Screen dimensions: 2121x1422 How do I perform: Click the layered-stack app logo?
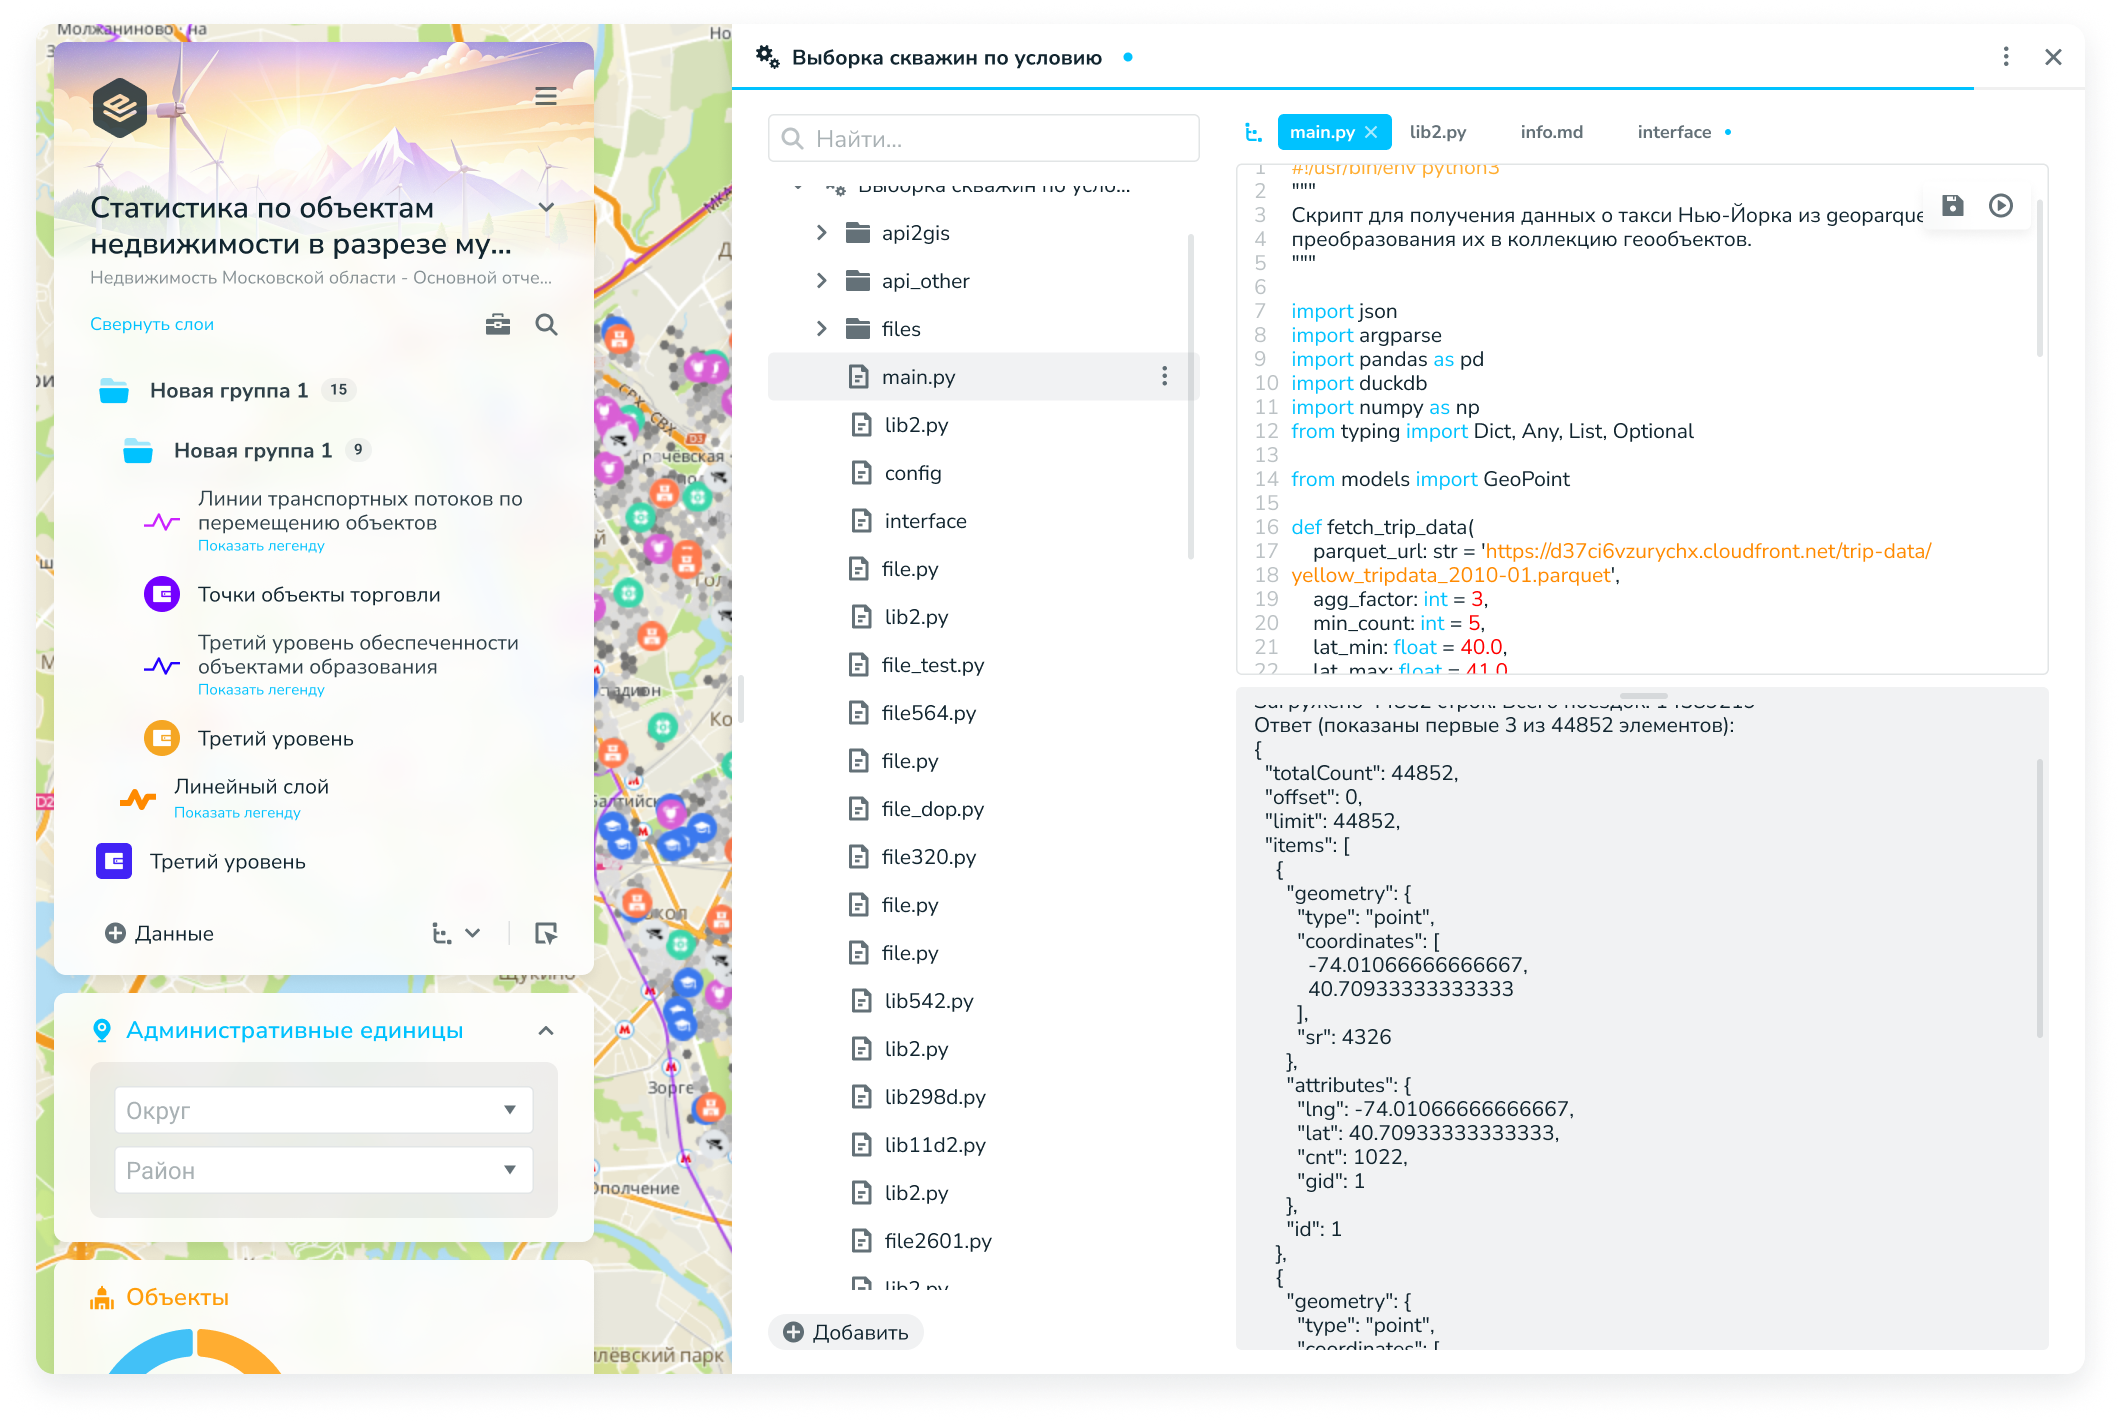point(120,107)
